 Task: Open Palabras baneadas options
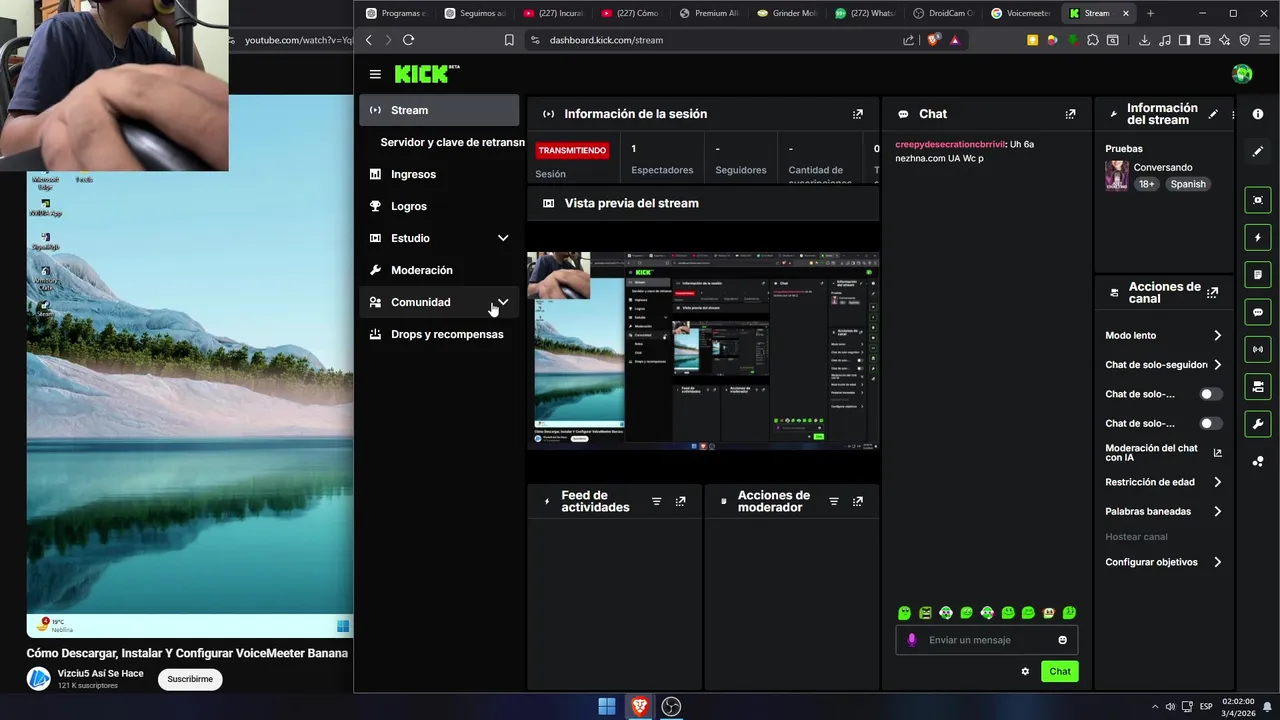1163,511
